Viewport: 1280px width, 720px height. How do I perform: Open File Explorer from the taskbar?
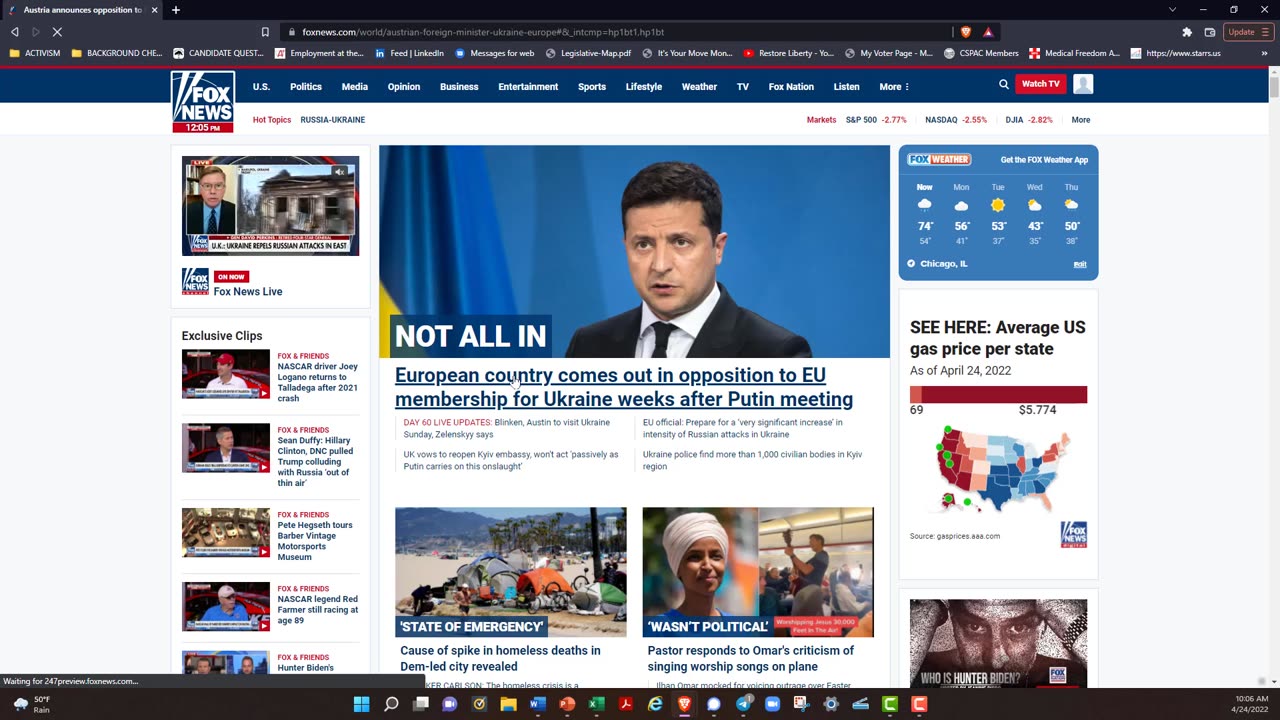[508, 704]
